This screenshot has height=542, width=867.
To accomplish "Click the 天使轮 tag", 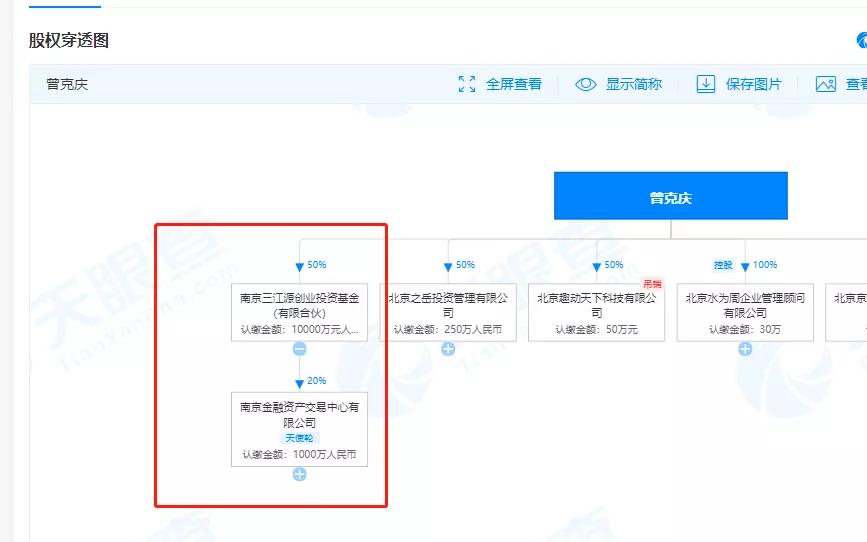I will [x=299, y=438].
